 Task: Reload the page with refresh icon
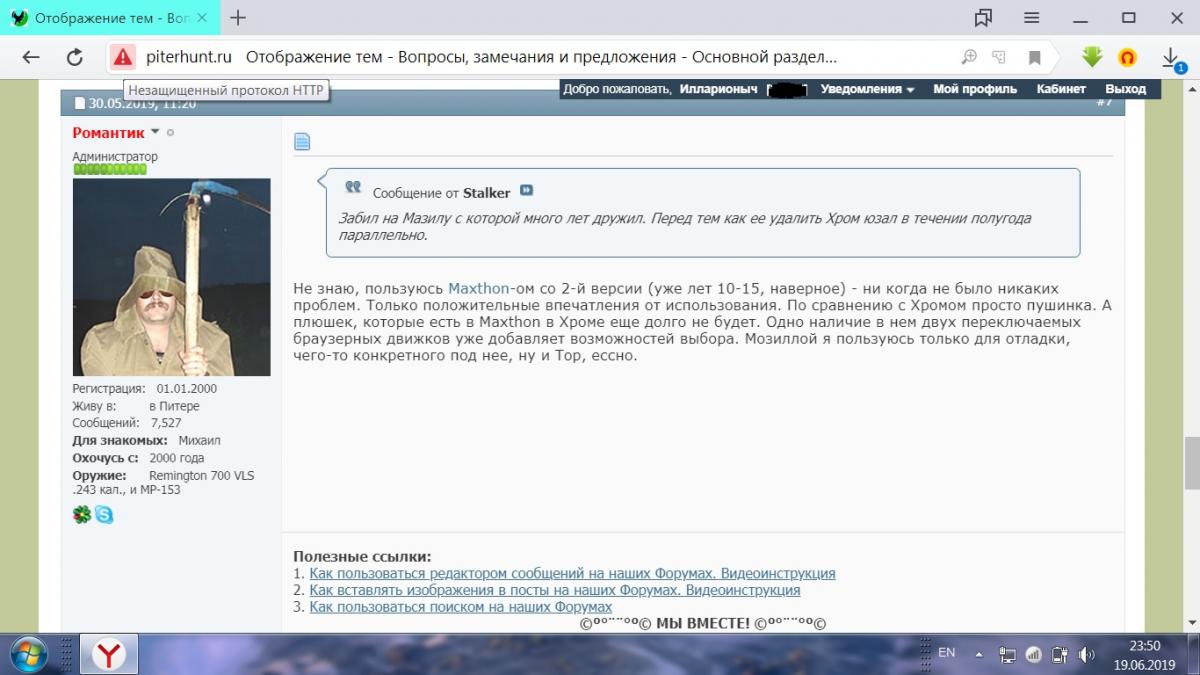[x=74, y=58]
